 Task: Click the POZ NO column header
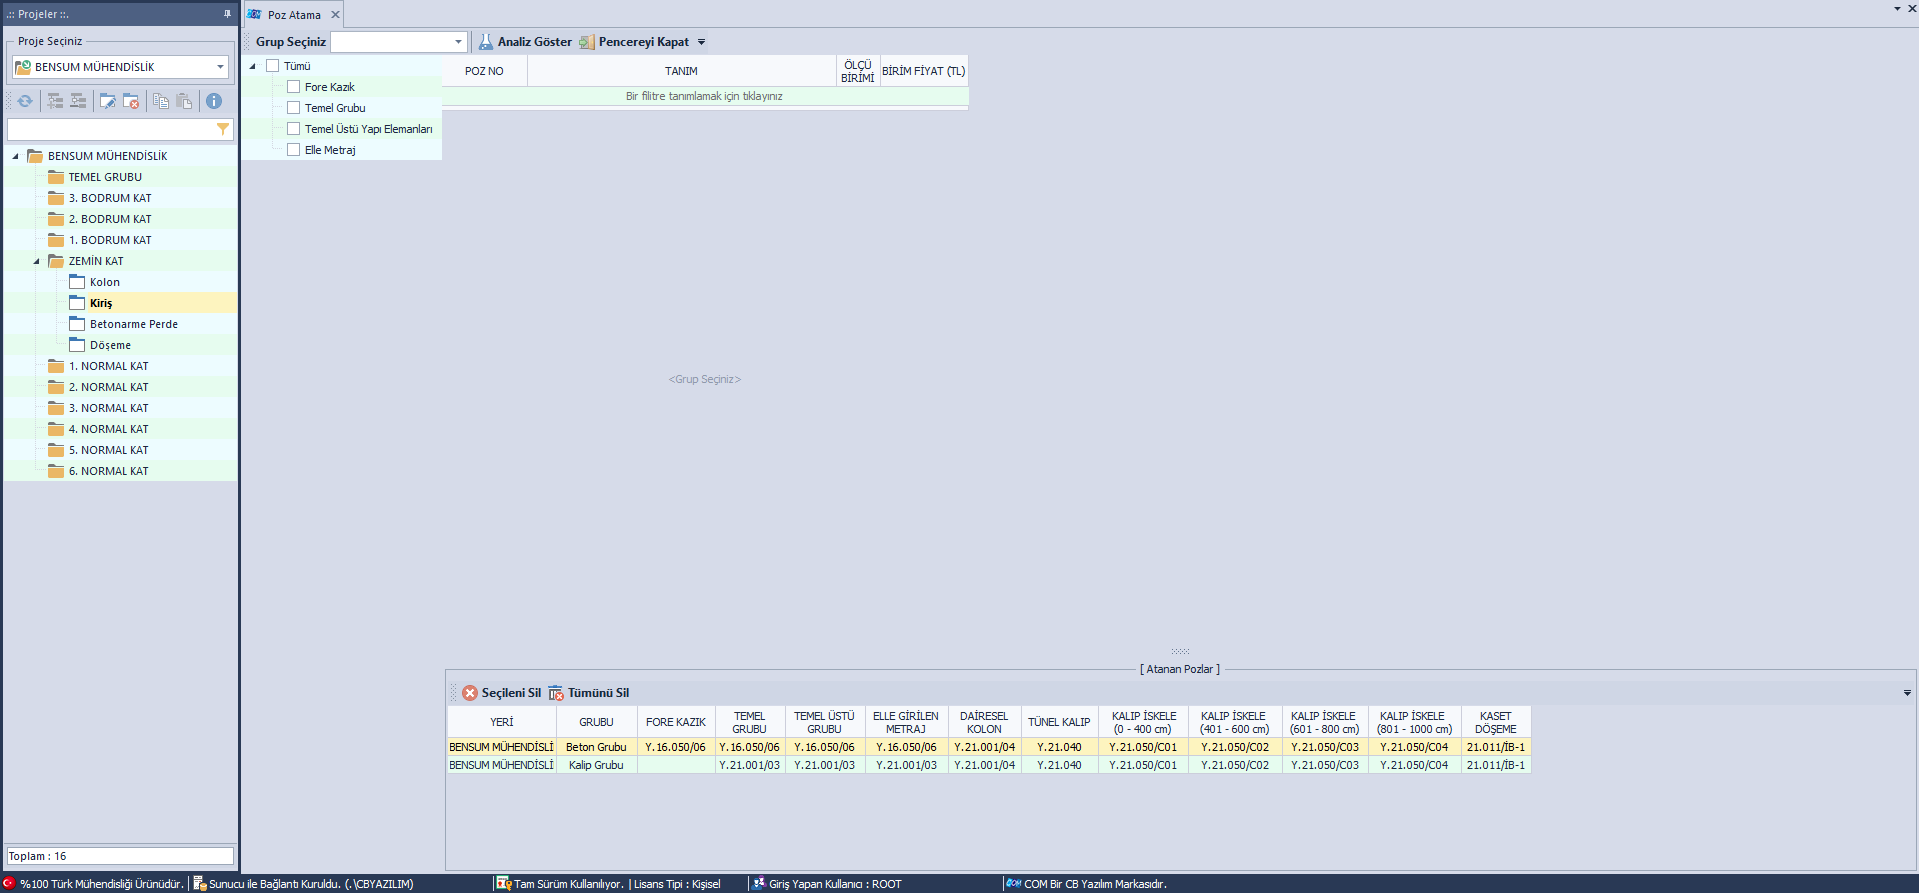pos(484,71)
